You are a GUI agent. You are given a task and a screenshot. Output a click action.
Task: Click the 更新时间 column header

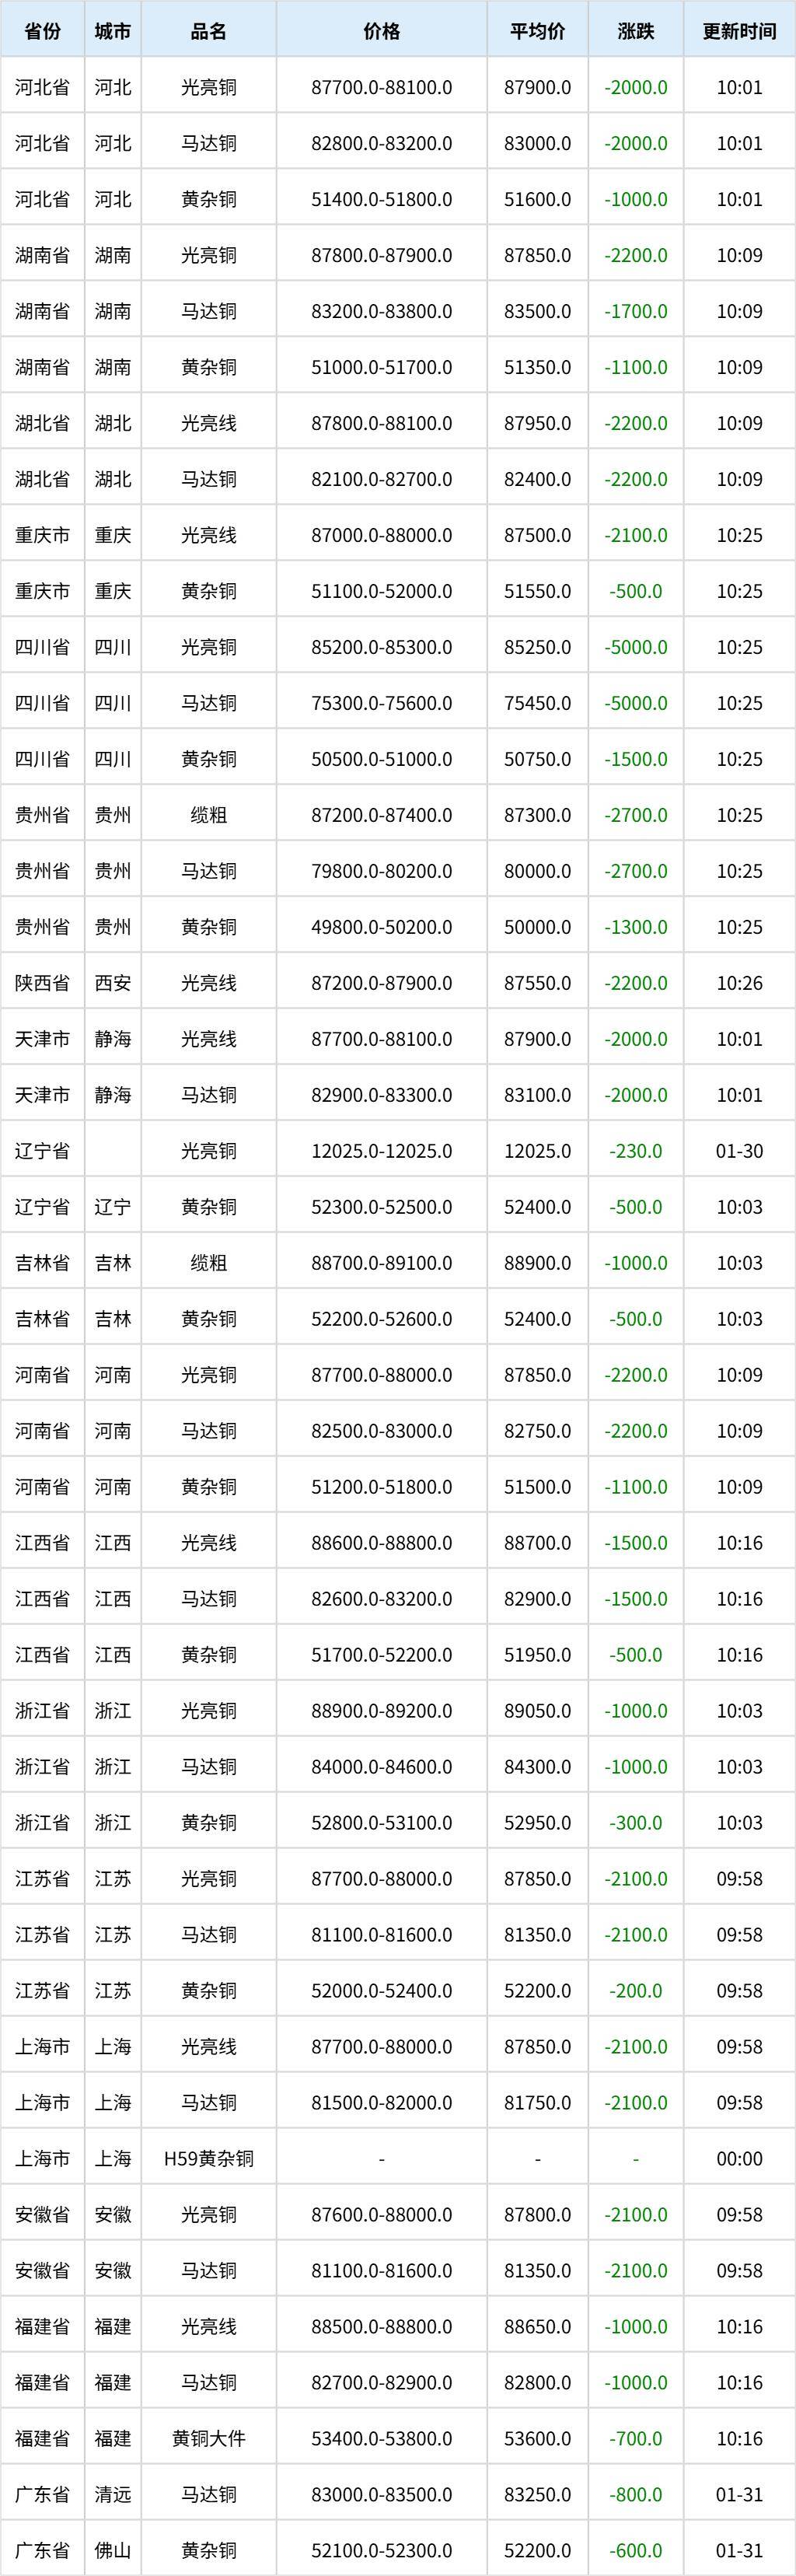(739, 31)
